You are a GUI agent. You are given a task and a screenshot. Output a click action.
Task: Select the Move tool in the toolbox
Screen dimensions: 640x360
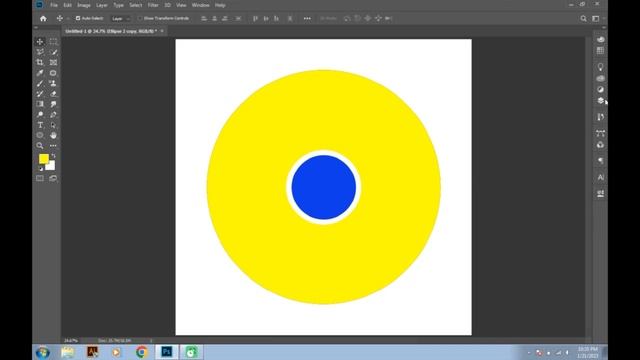[x=40, y=42]
